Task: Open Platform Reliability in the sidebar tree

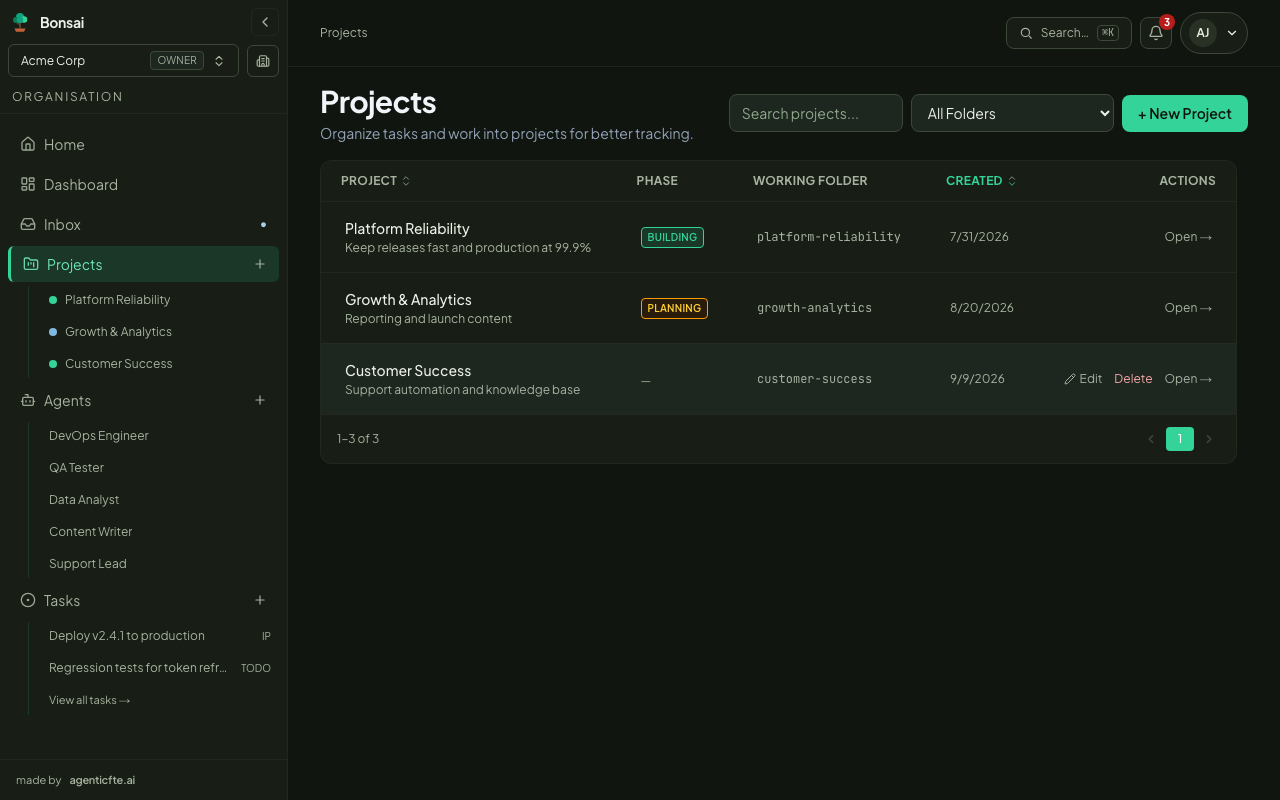Action: pos(117,300)
